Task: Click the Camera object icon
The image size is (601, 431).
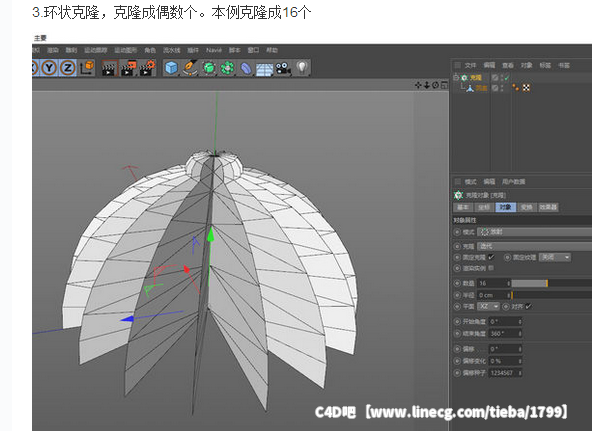Action: click(283, 68)
